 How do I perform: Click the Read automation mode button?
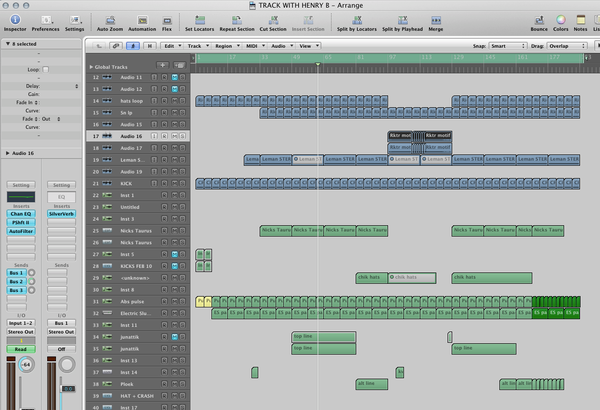(21, 349)
